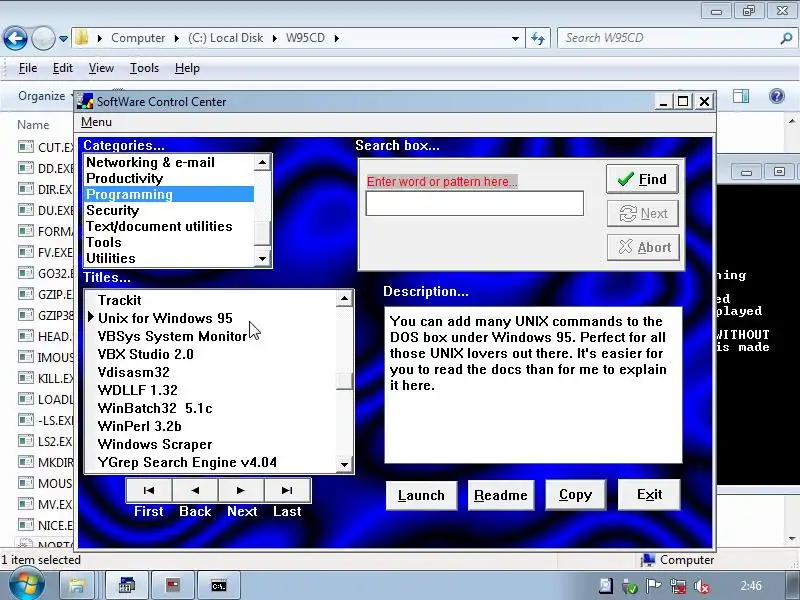Click the Explorer Forward navigation arrow
The height and width of the screenshot is (600, 800).
tap(43, 38)
